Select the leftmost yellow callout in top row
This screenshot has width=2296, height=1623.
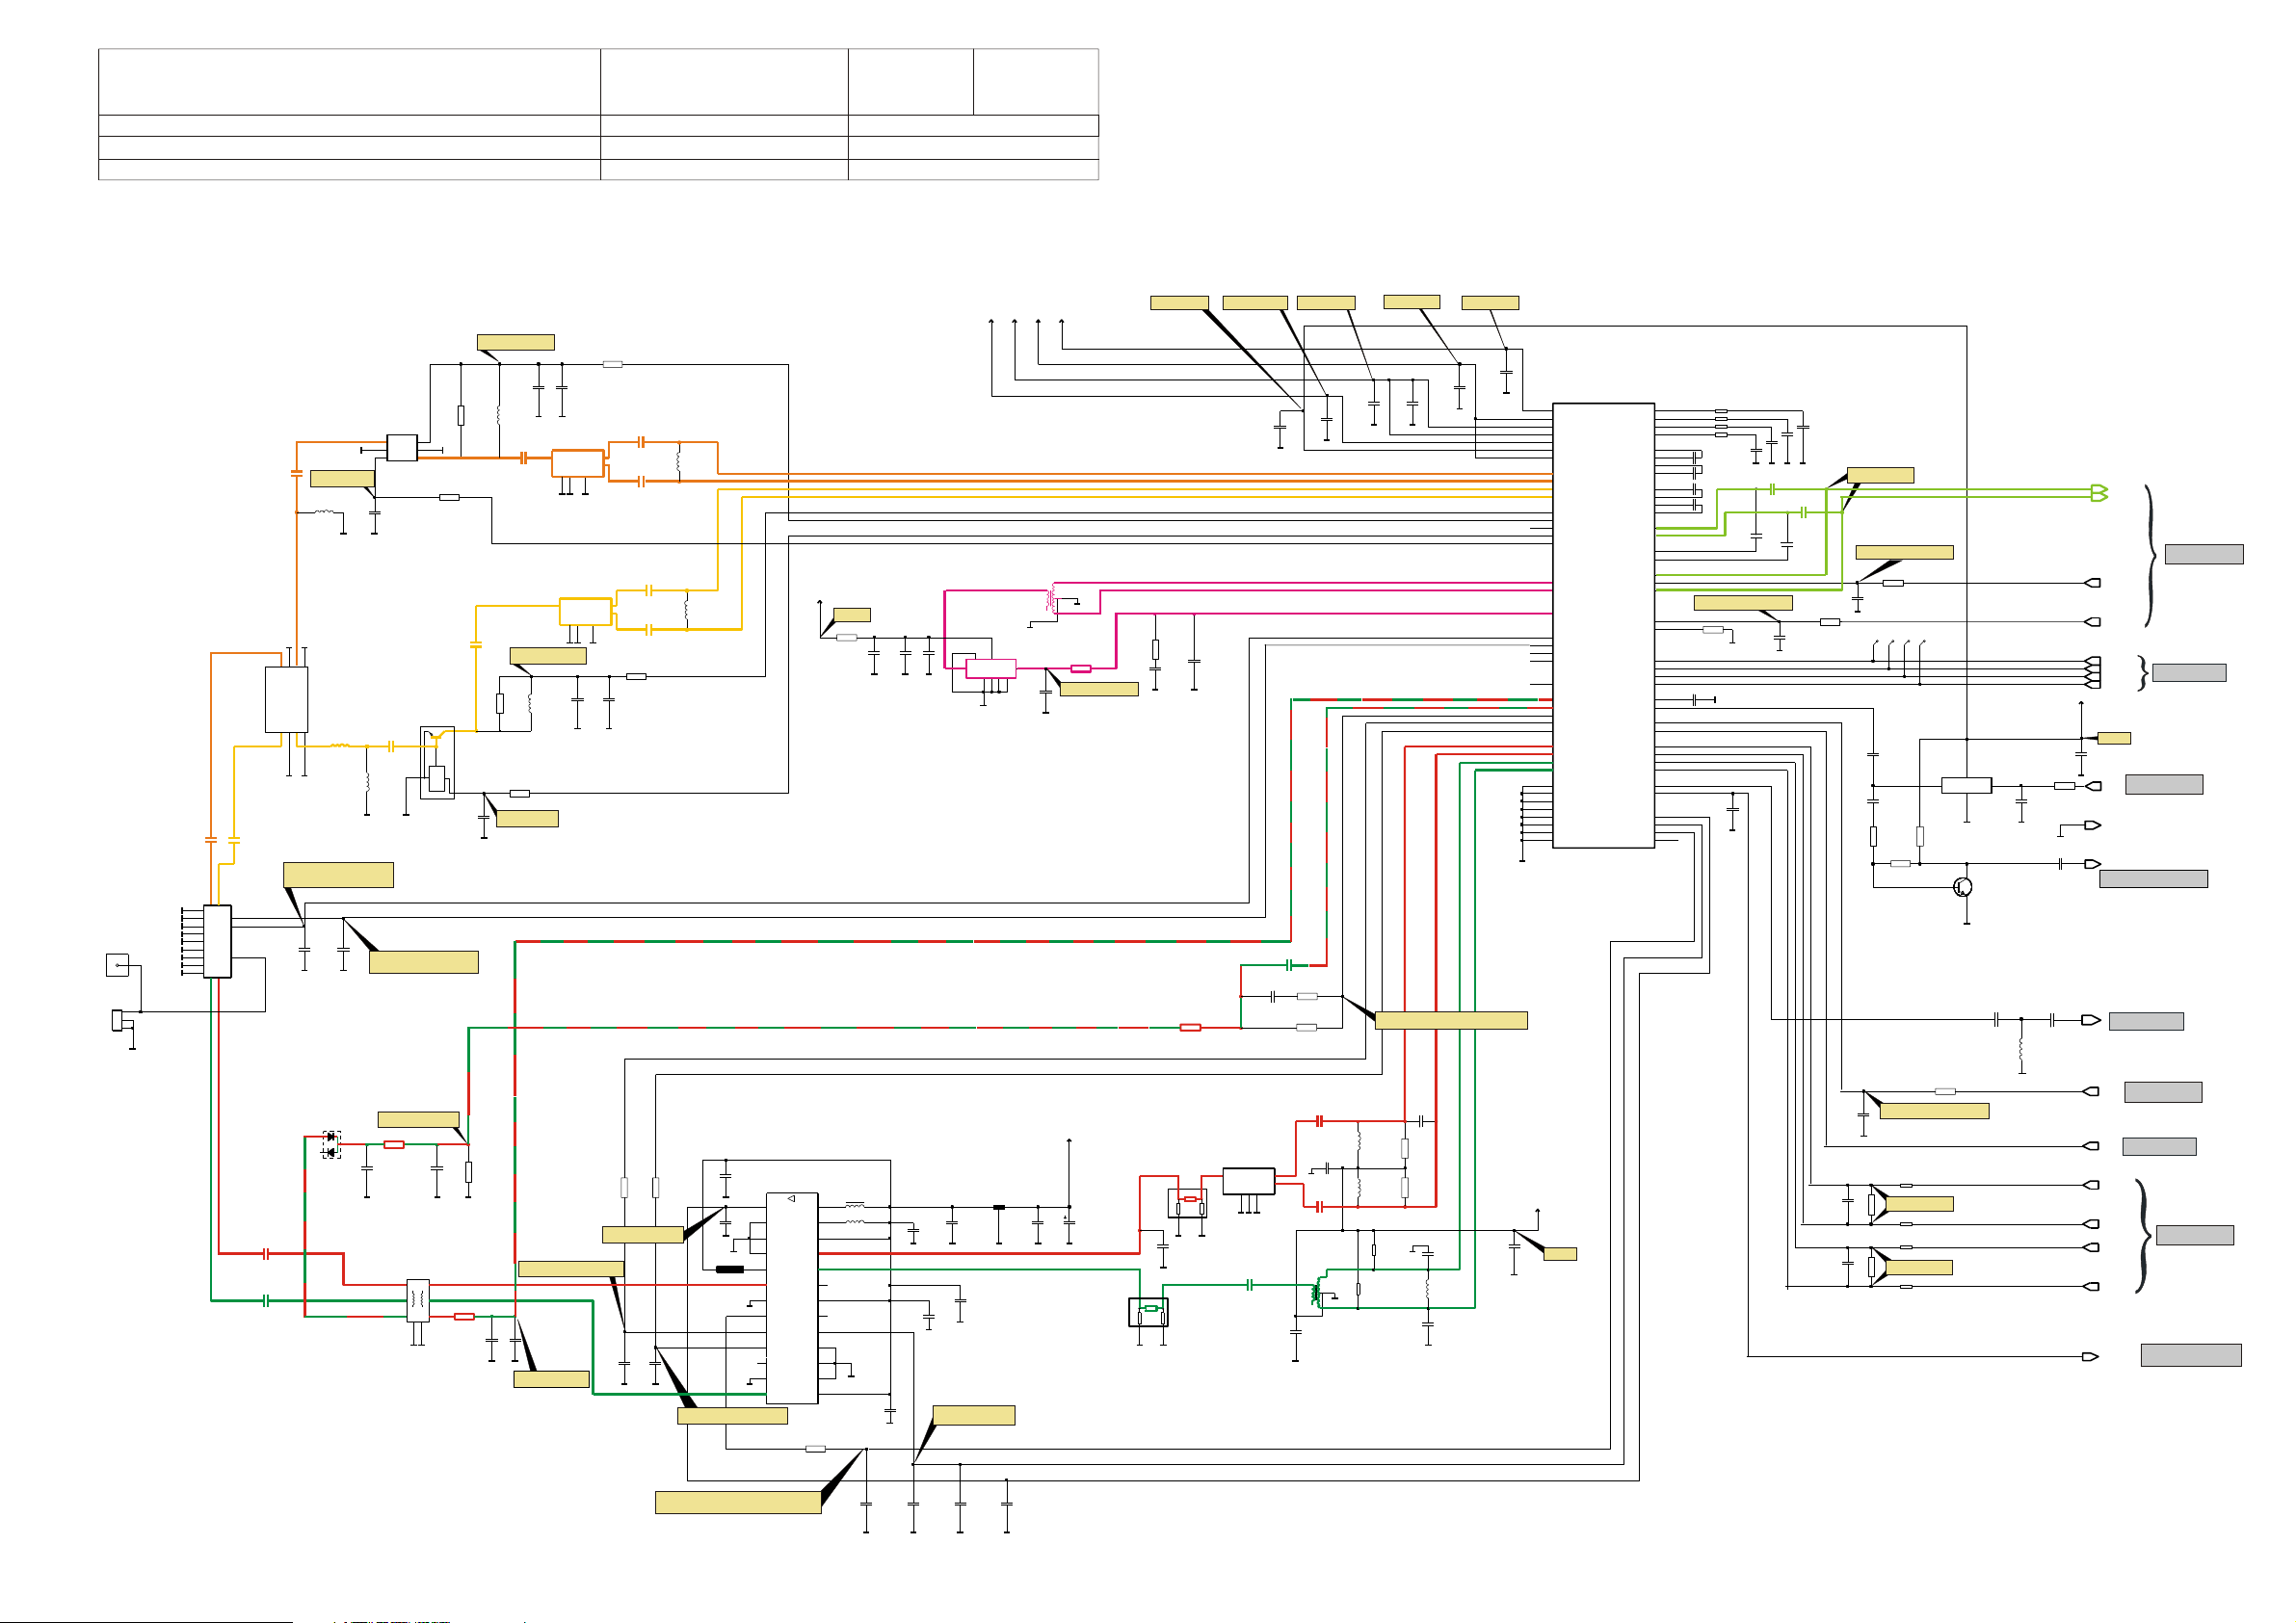(x=1179, y=302)
